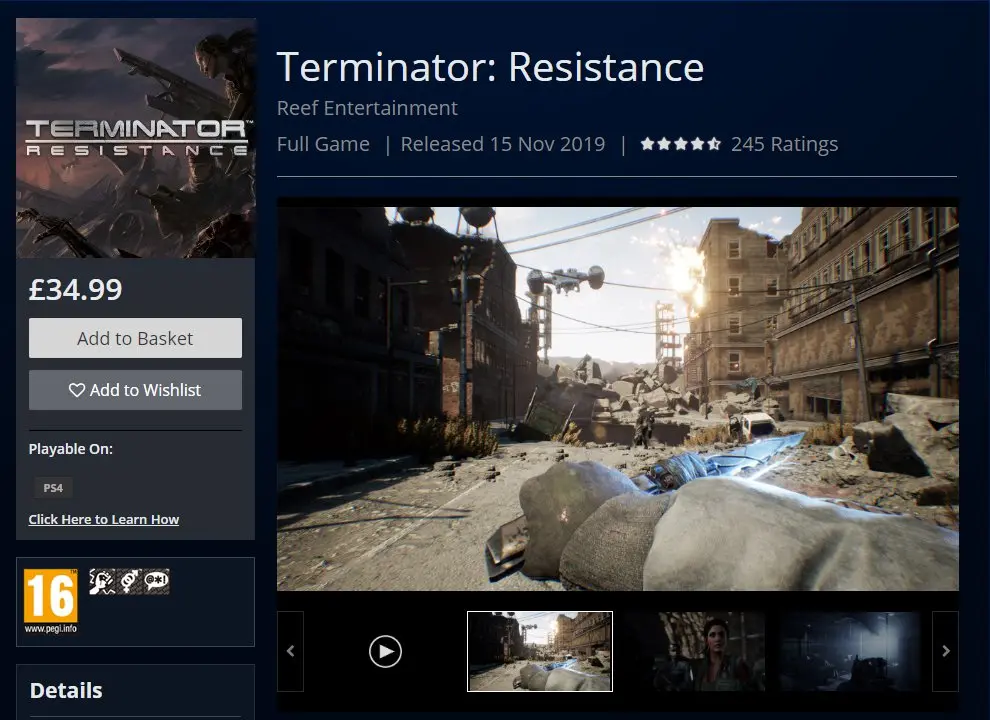This screenshot has height=720, width=990.
Task: Add the game to basket
Action: (x=135, y=338)
